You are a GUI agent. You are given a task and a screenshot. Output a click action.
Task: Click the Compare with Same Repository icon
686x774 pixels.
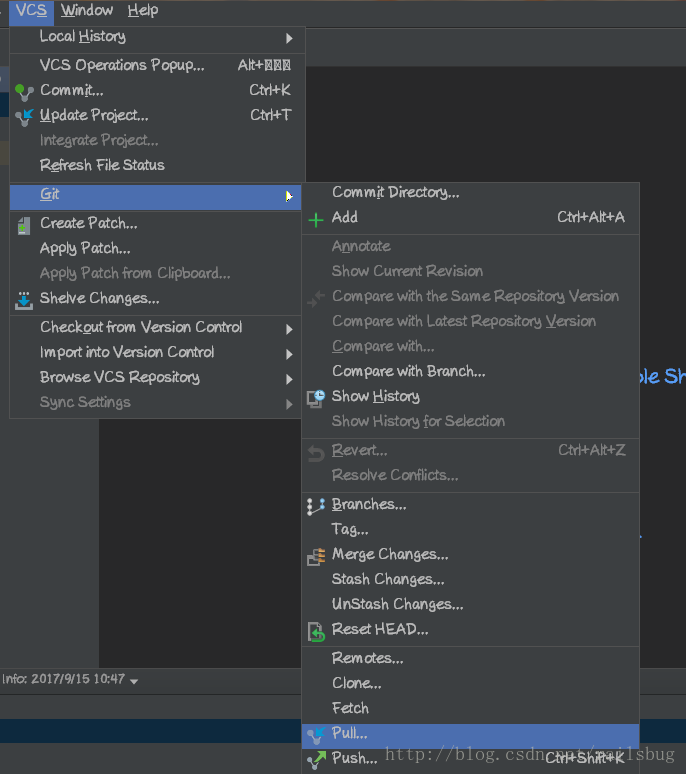tap(316, 298)
